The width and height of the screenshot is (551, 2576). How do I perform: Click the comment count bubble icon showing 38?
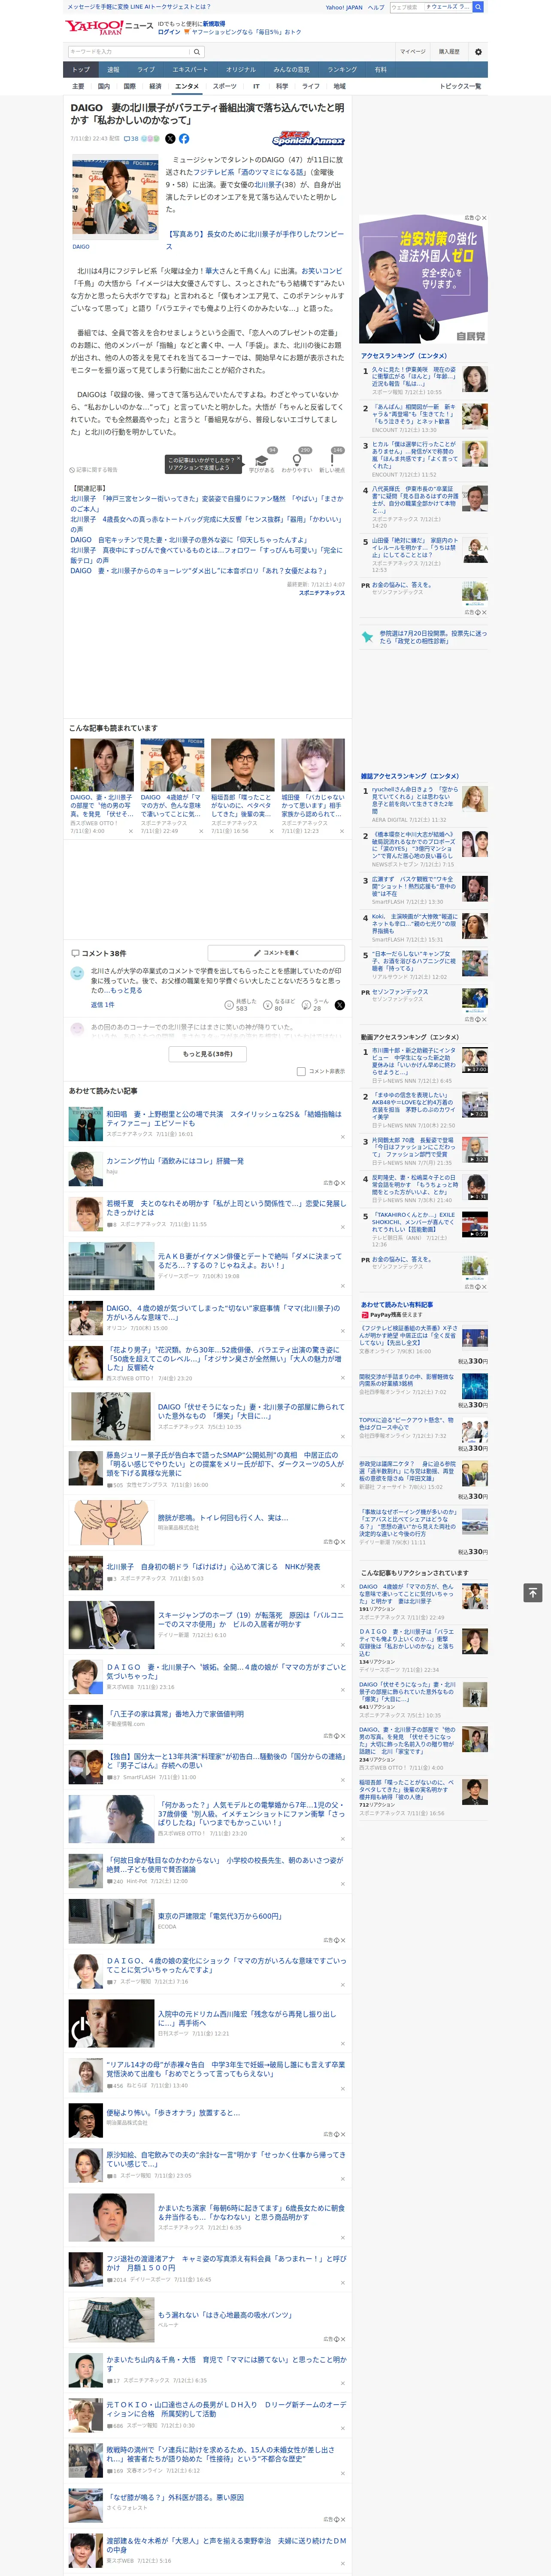(131, 139)
